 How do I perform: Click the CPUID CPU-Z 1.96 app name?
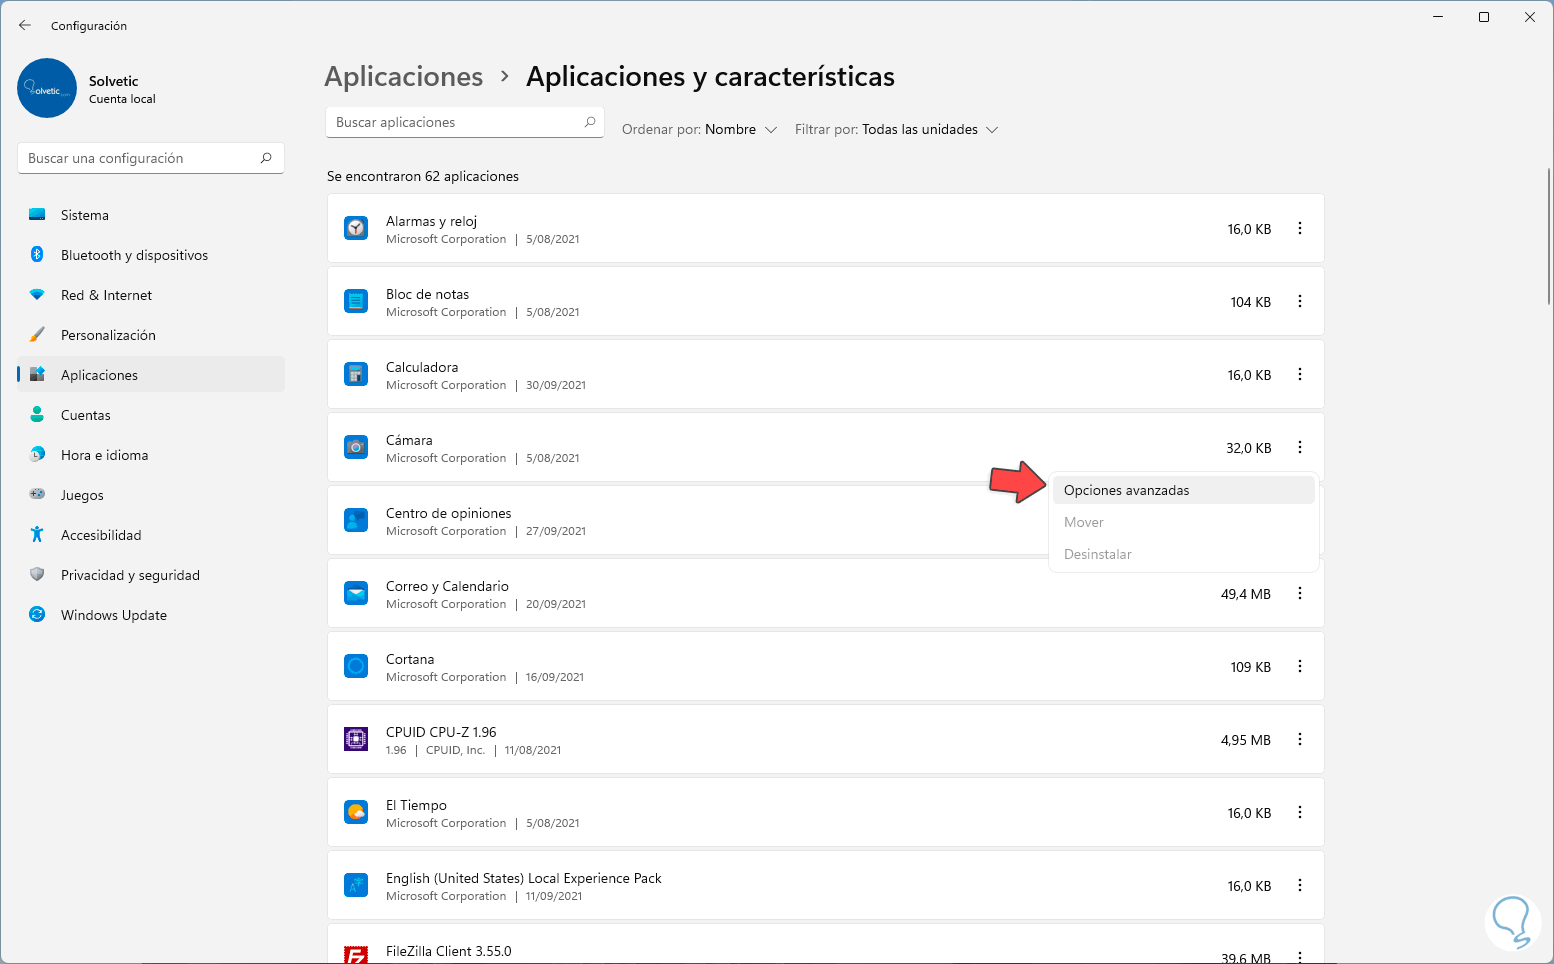(x=441, y=732)
